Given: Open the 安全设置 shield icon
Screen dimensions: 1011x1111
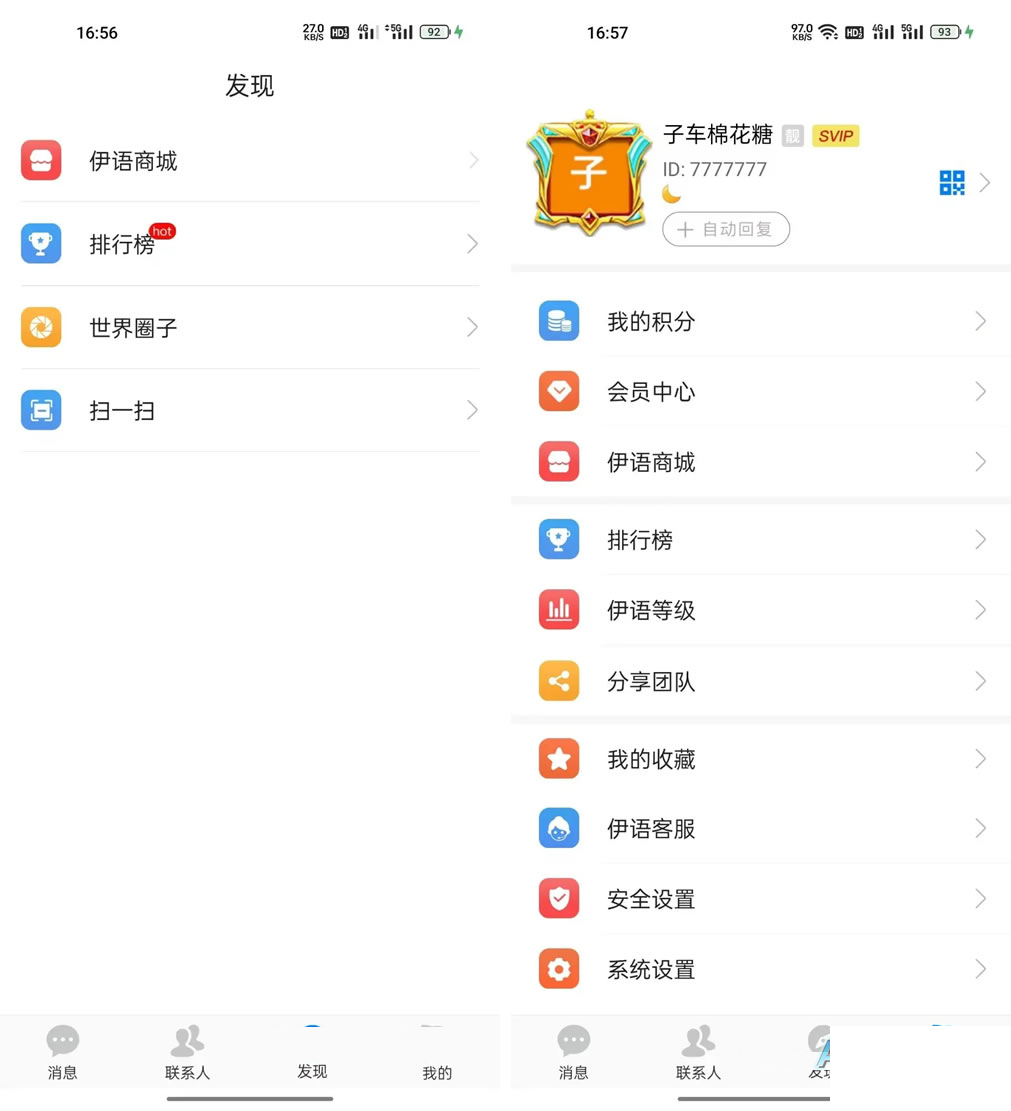Looking at the screenshot, I should [x=559, y=899].
